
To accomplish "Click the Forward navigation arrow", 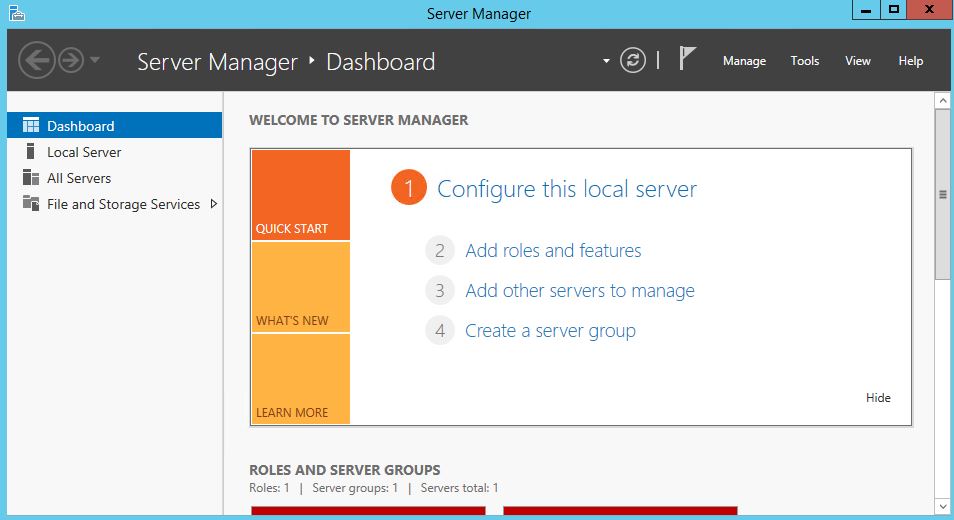I will pos(71,60).
